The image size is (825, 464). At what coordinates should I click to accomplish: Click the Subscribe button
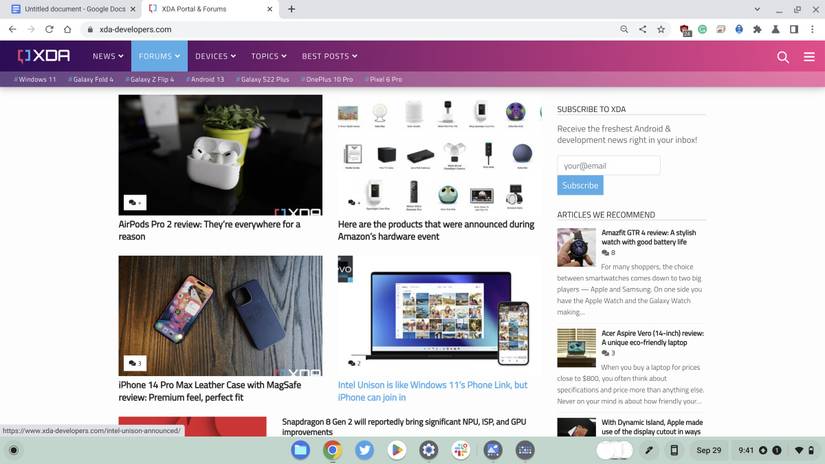(580, 185)
